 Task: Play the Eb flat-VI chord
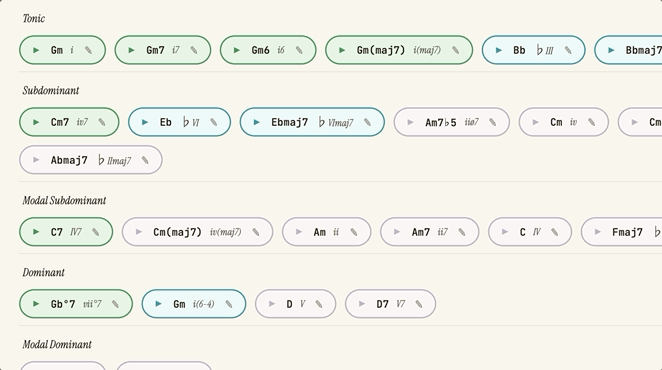145,122
